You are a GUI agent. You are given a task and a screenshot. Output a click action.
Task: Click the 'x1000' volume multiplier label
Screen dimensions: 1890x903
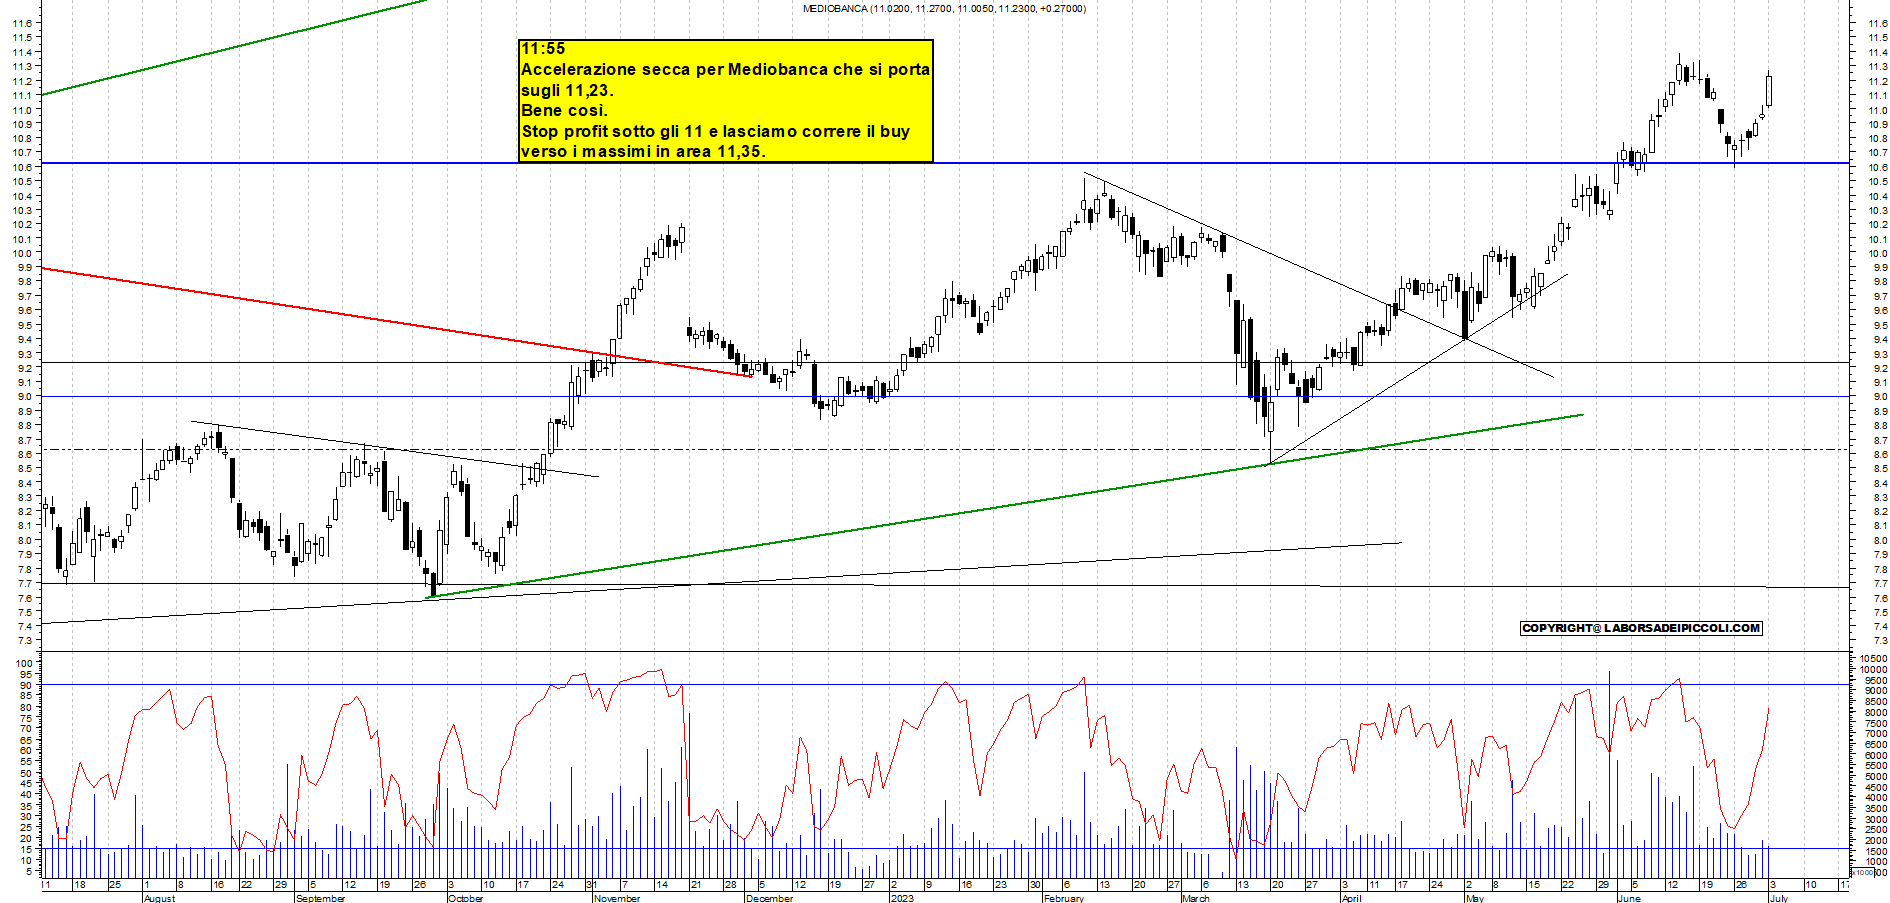coord(1864,872)
